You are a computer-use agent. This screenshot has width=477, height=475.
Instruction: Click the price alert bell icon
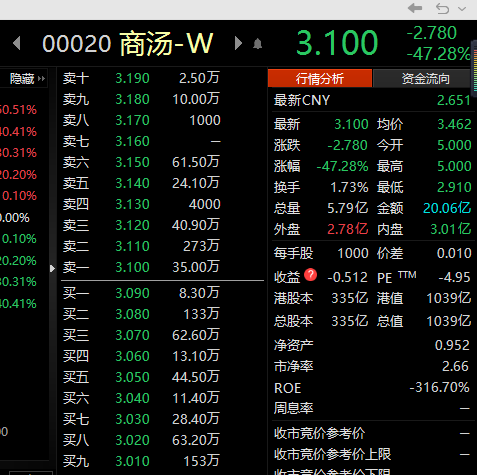pos(257,44)
